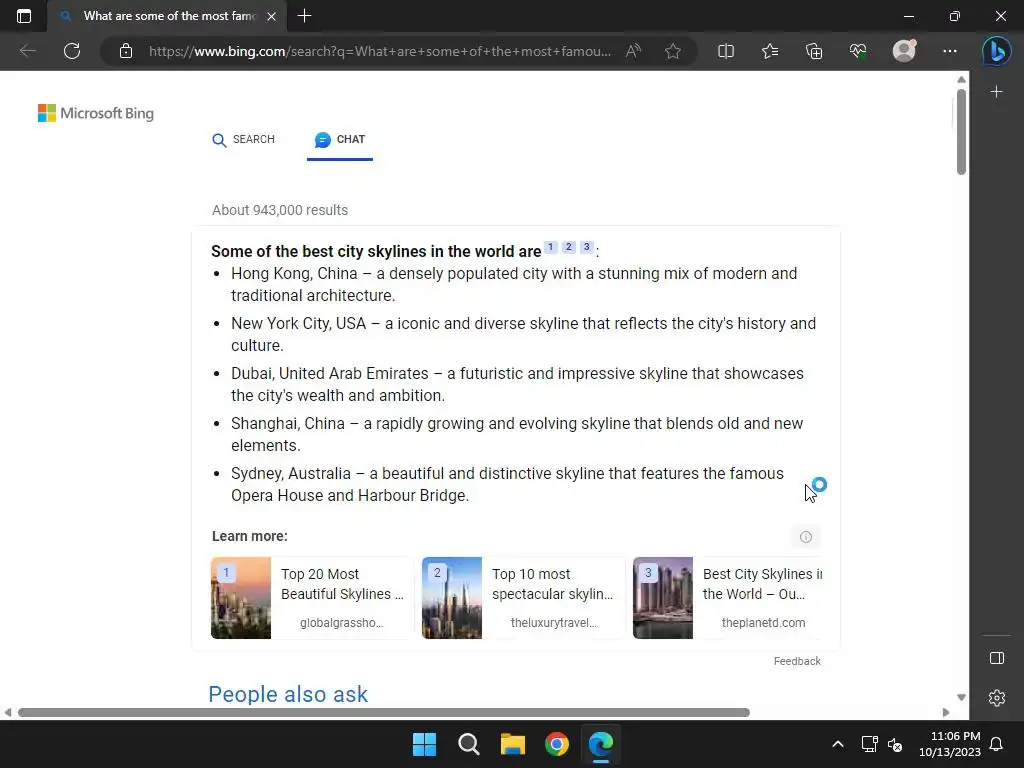1024x768 pixels.
Task: Open the muted volume tray icon
Action: [895, 744]
